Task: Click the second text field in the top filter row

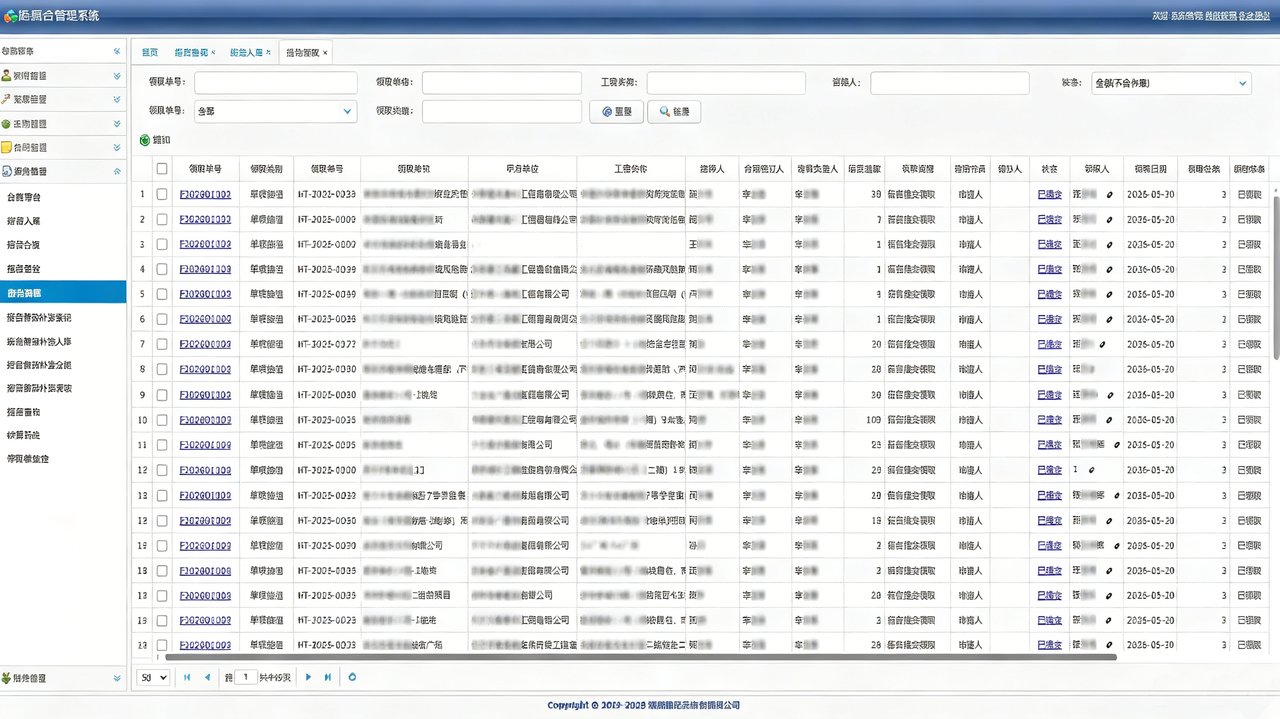Action: [x=502, y=83]
